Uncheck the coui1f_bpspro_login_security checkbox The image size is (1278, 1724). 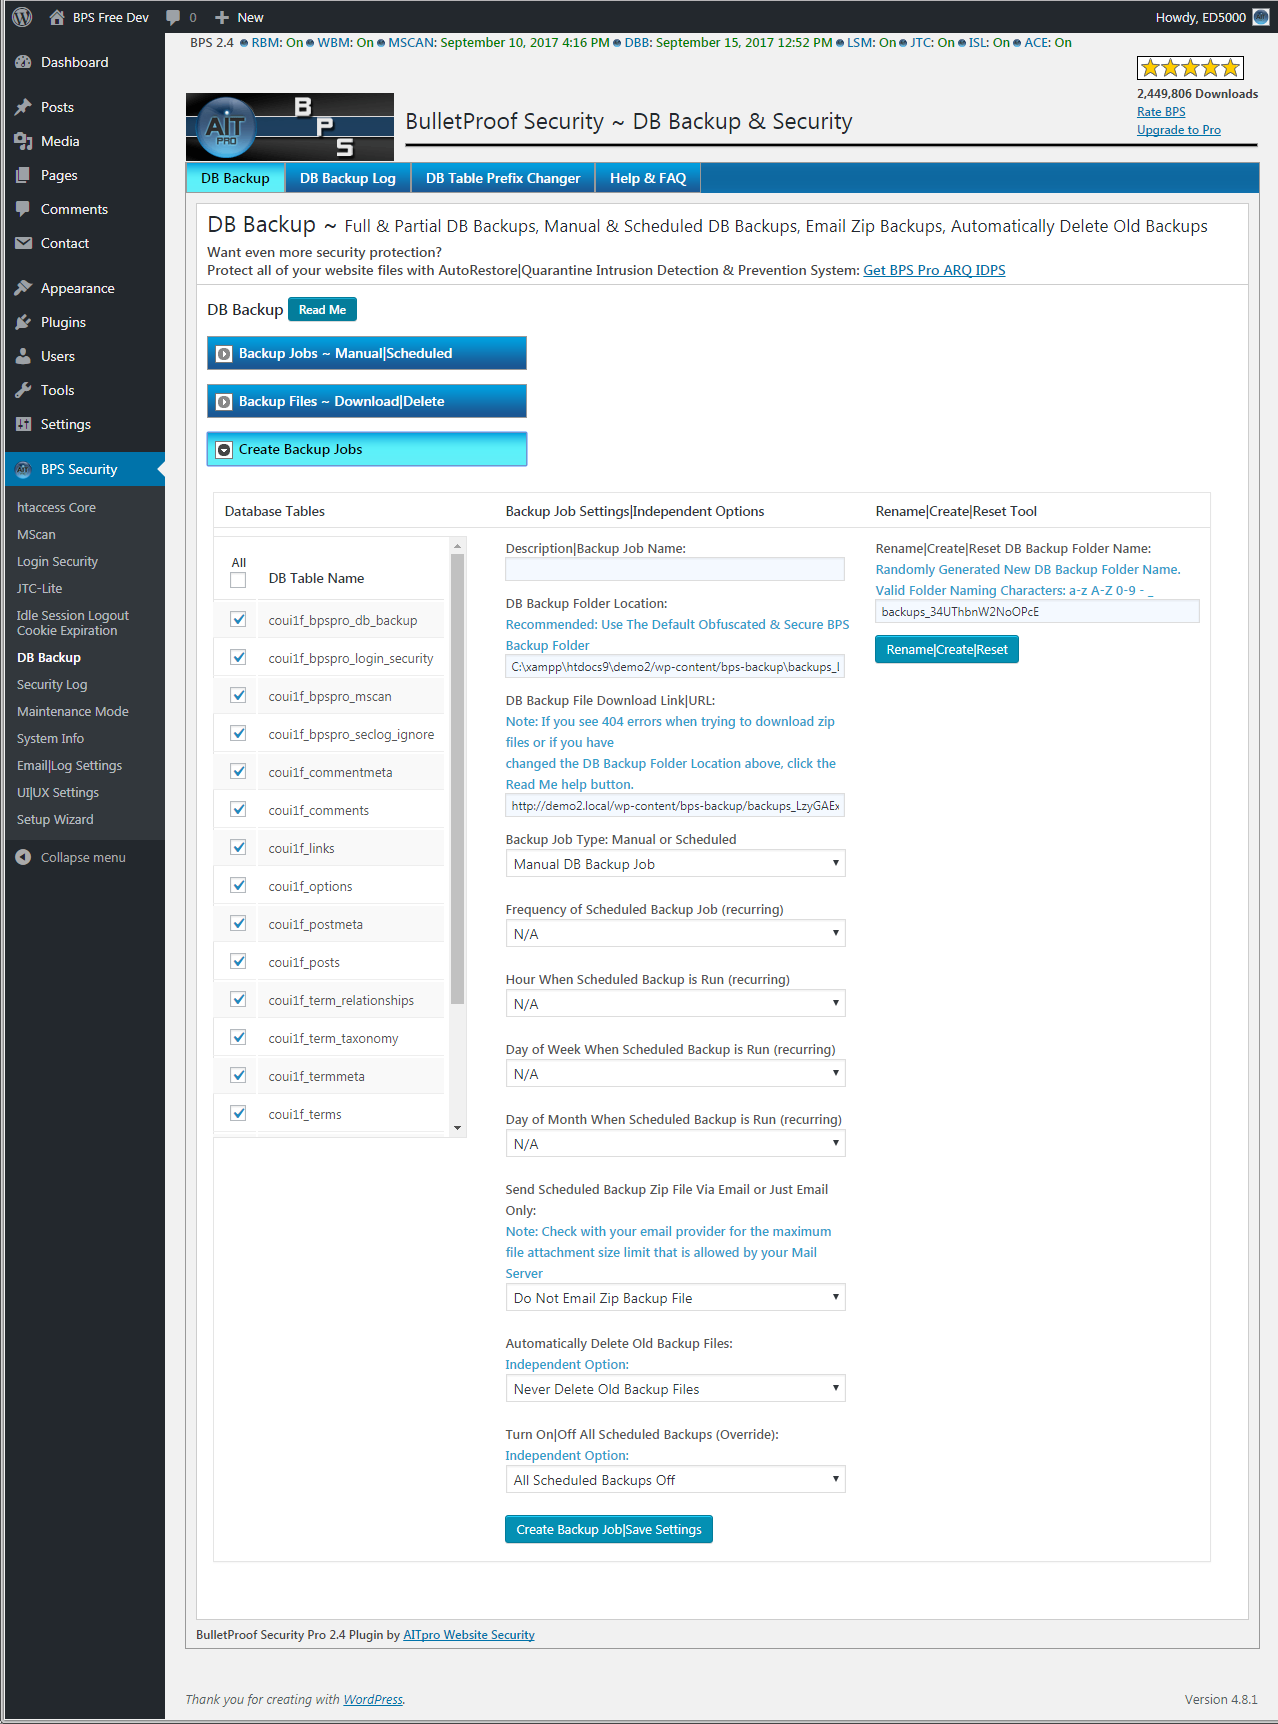[238, 657]
